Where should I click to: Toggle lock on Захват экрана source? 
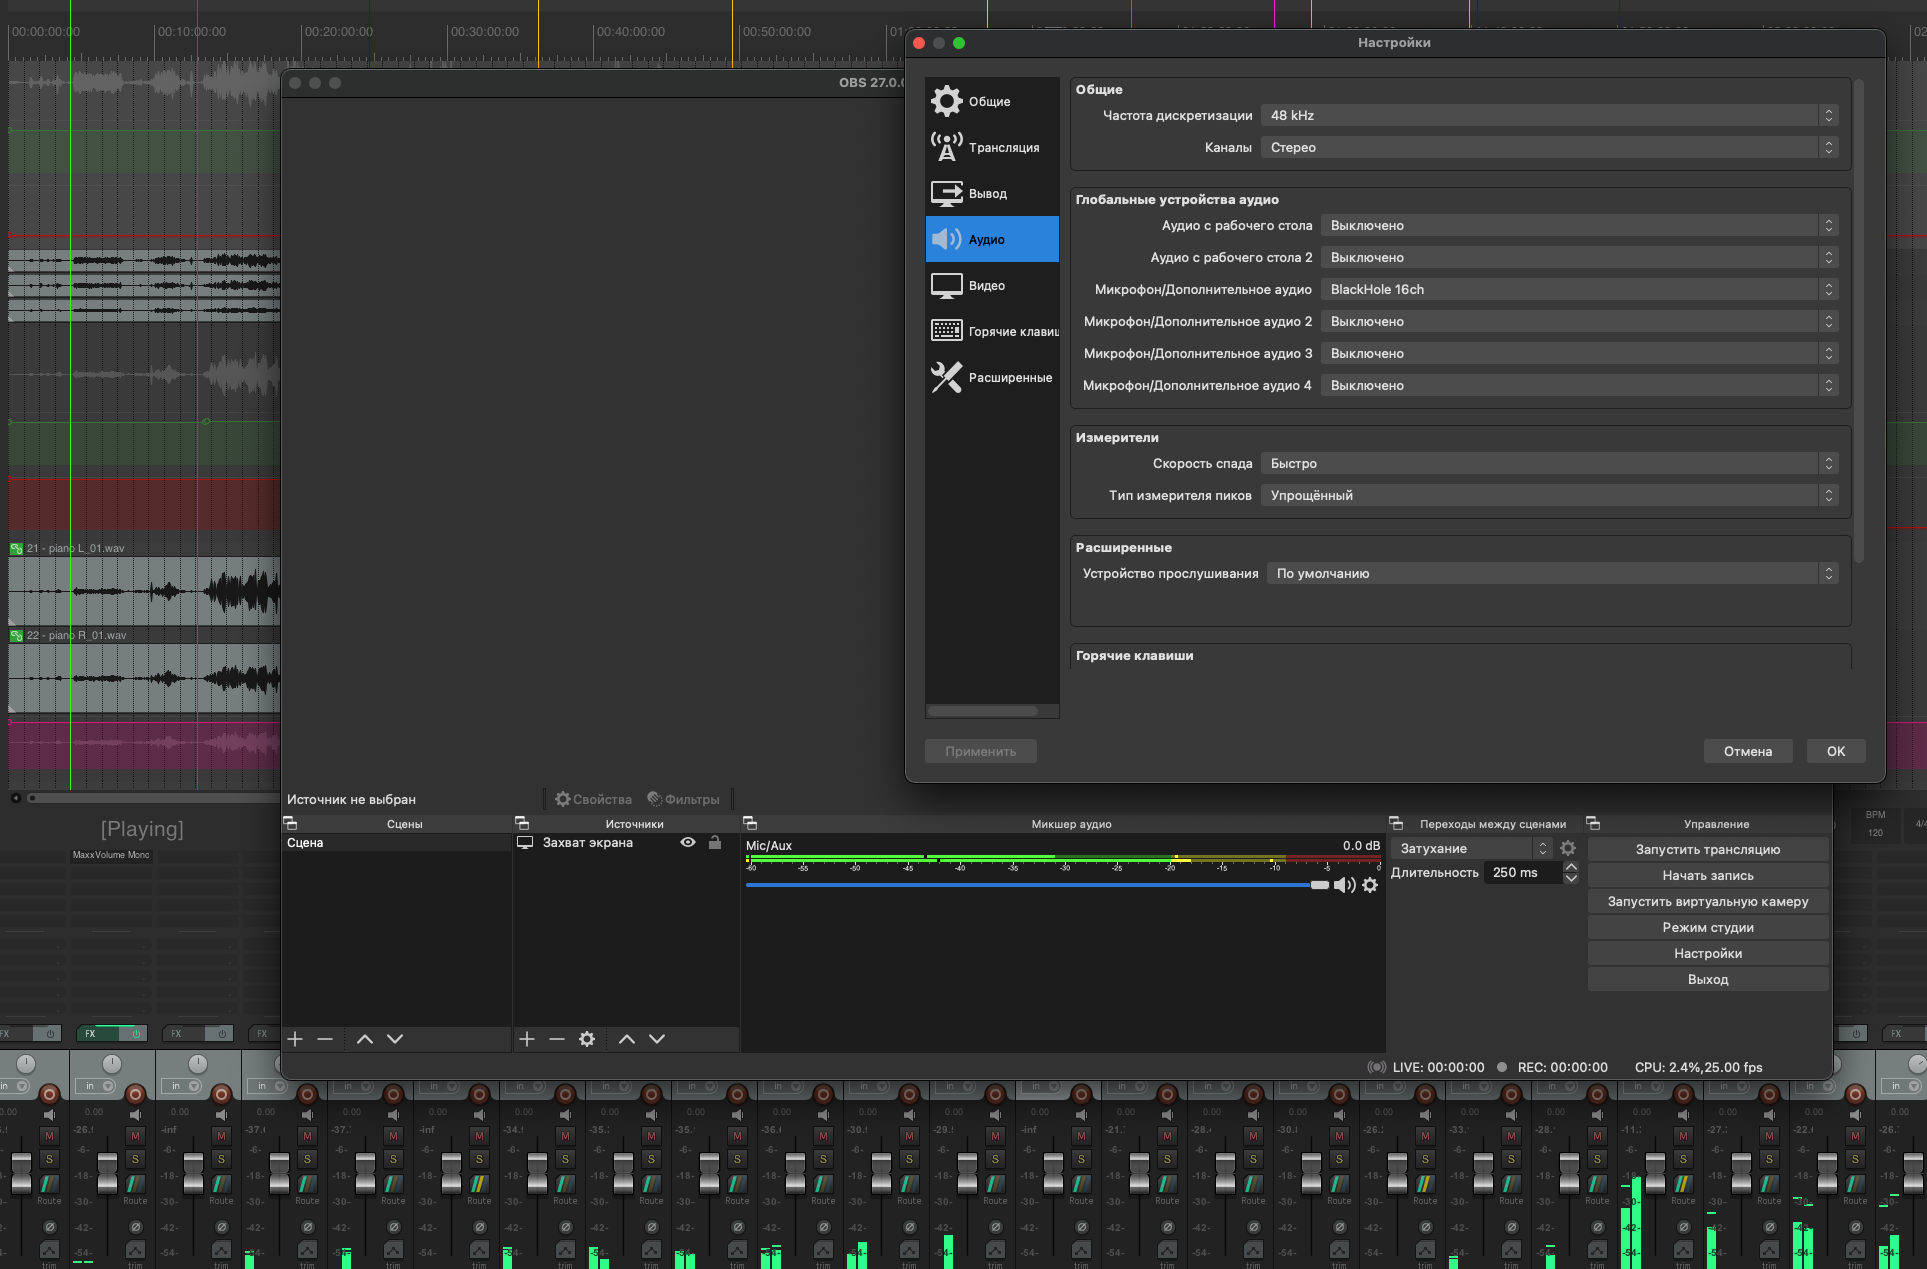(715, 842)
